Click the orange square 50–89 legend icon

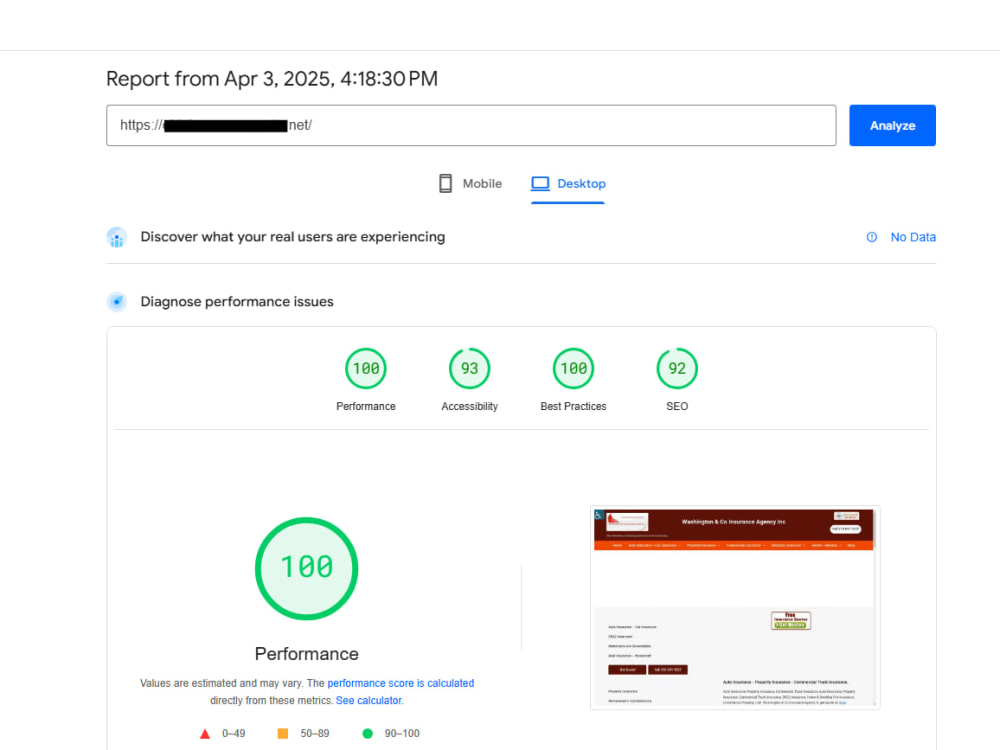pyautogui.click(x=283, y=733)
